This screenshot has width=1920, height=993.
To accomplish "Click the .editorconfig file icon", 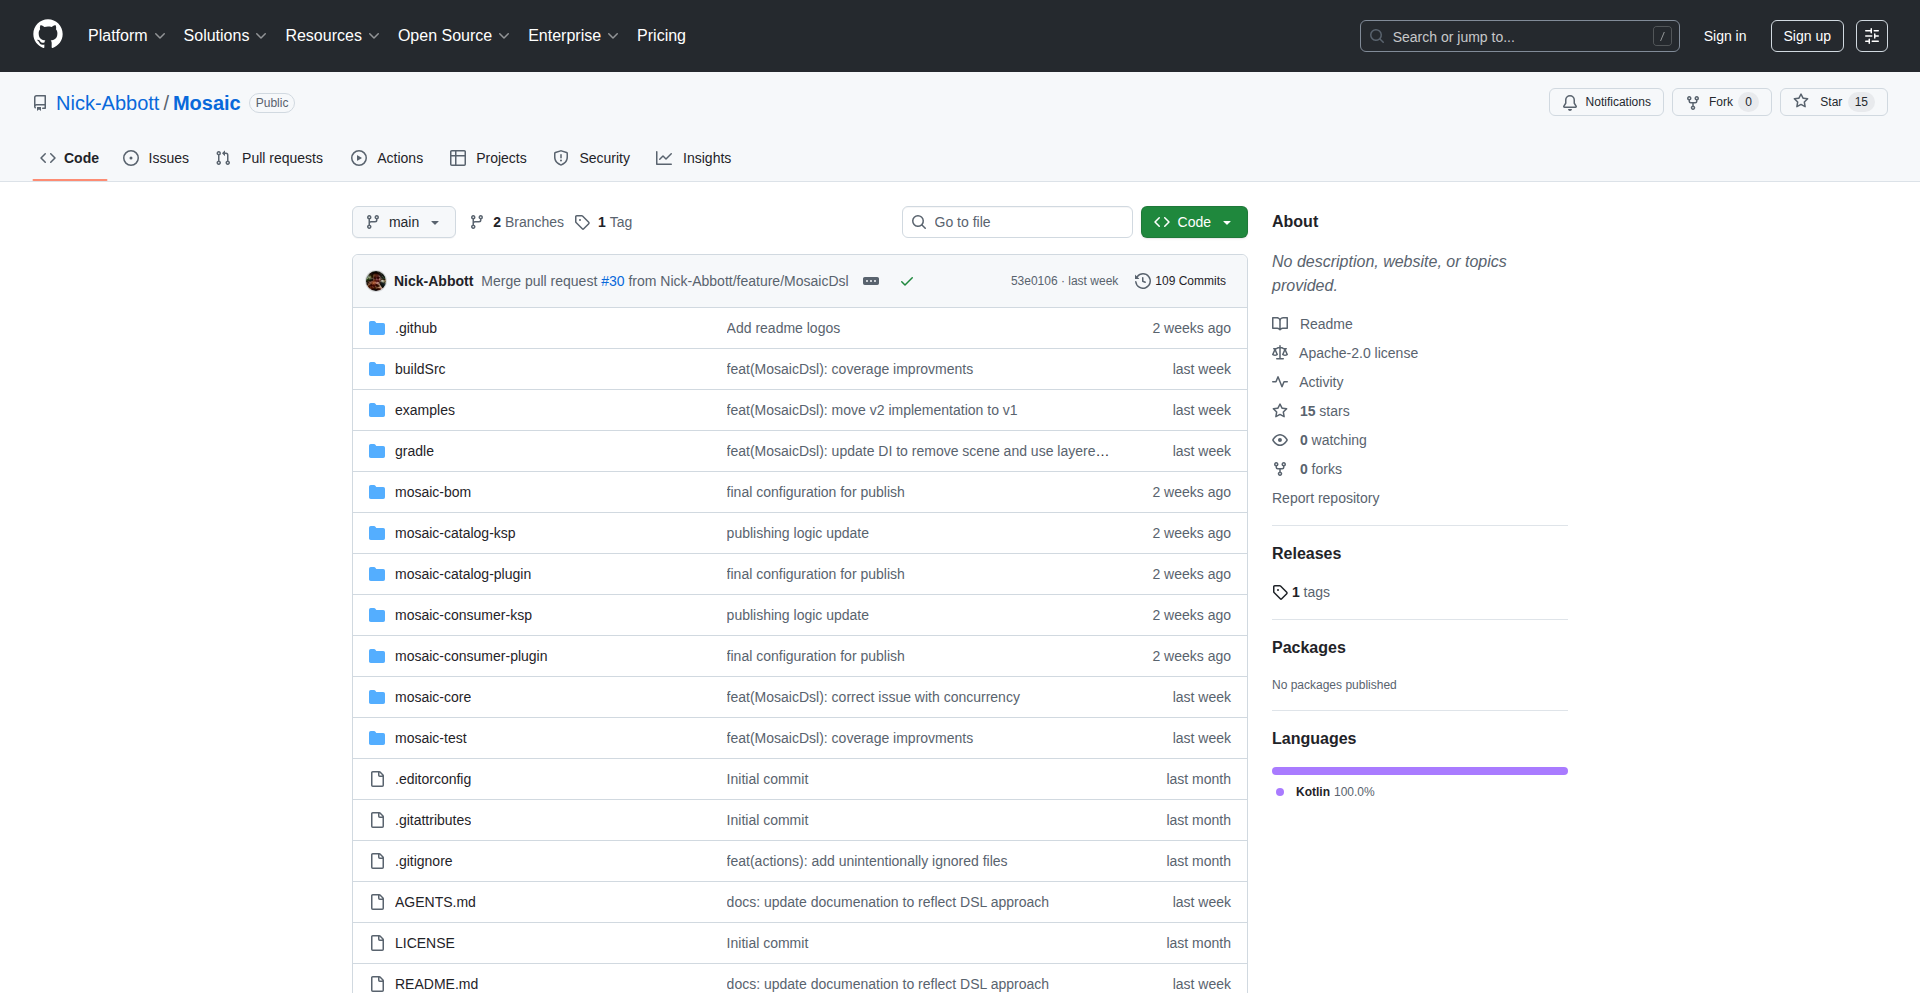I will [377, 779].
